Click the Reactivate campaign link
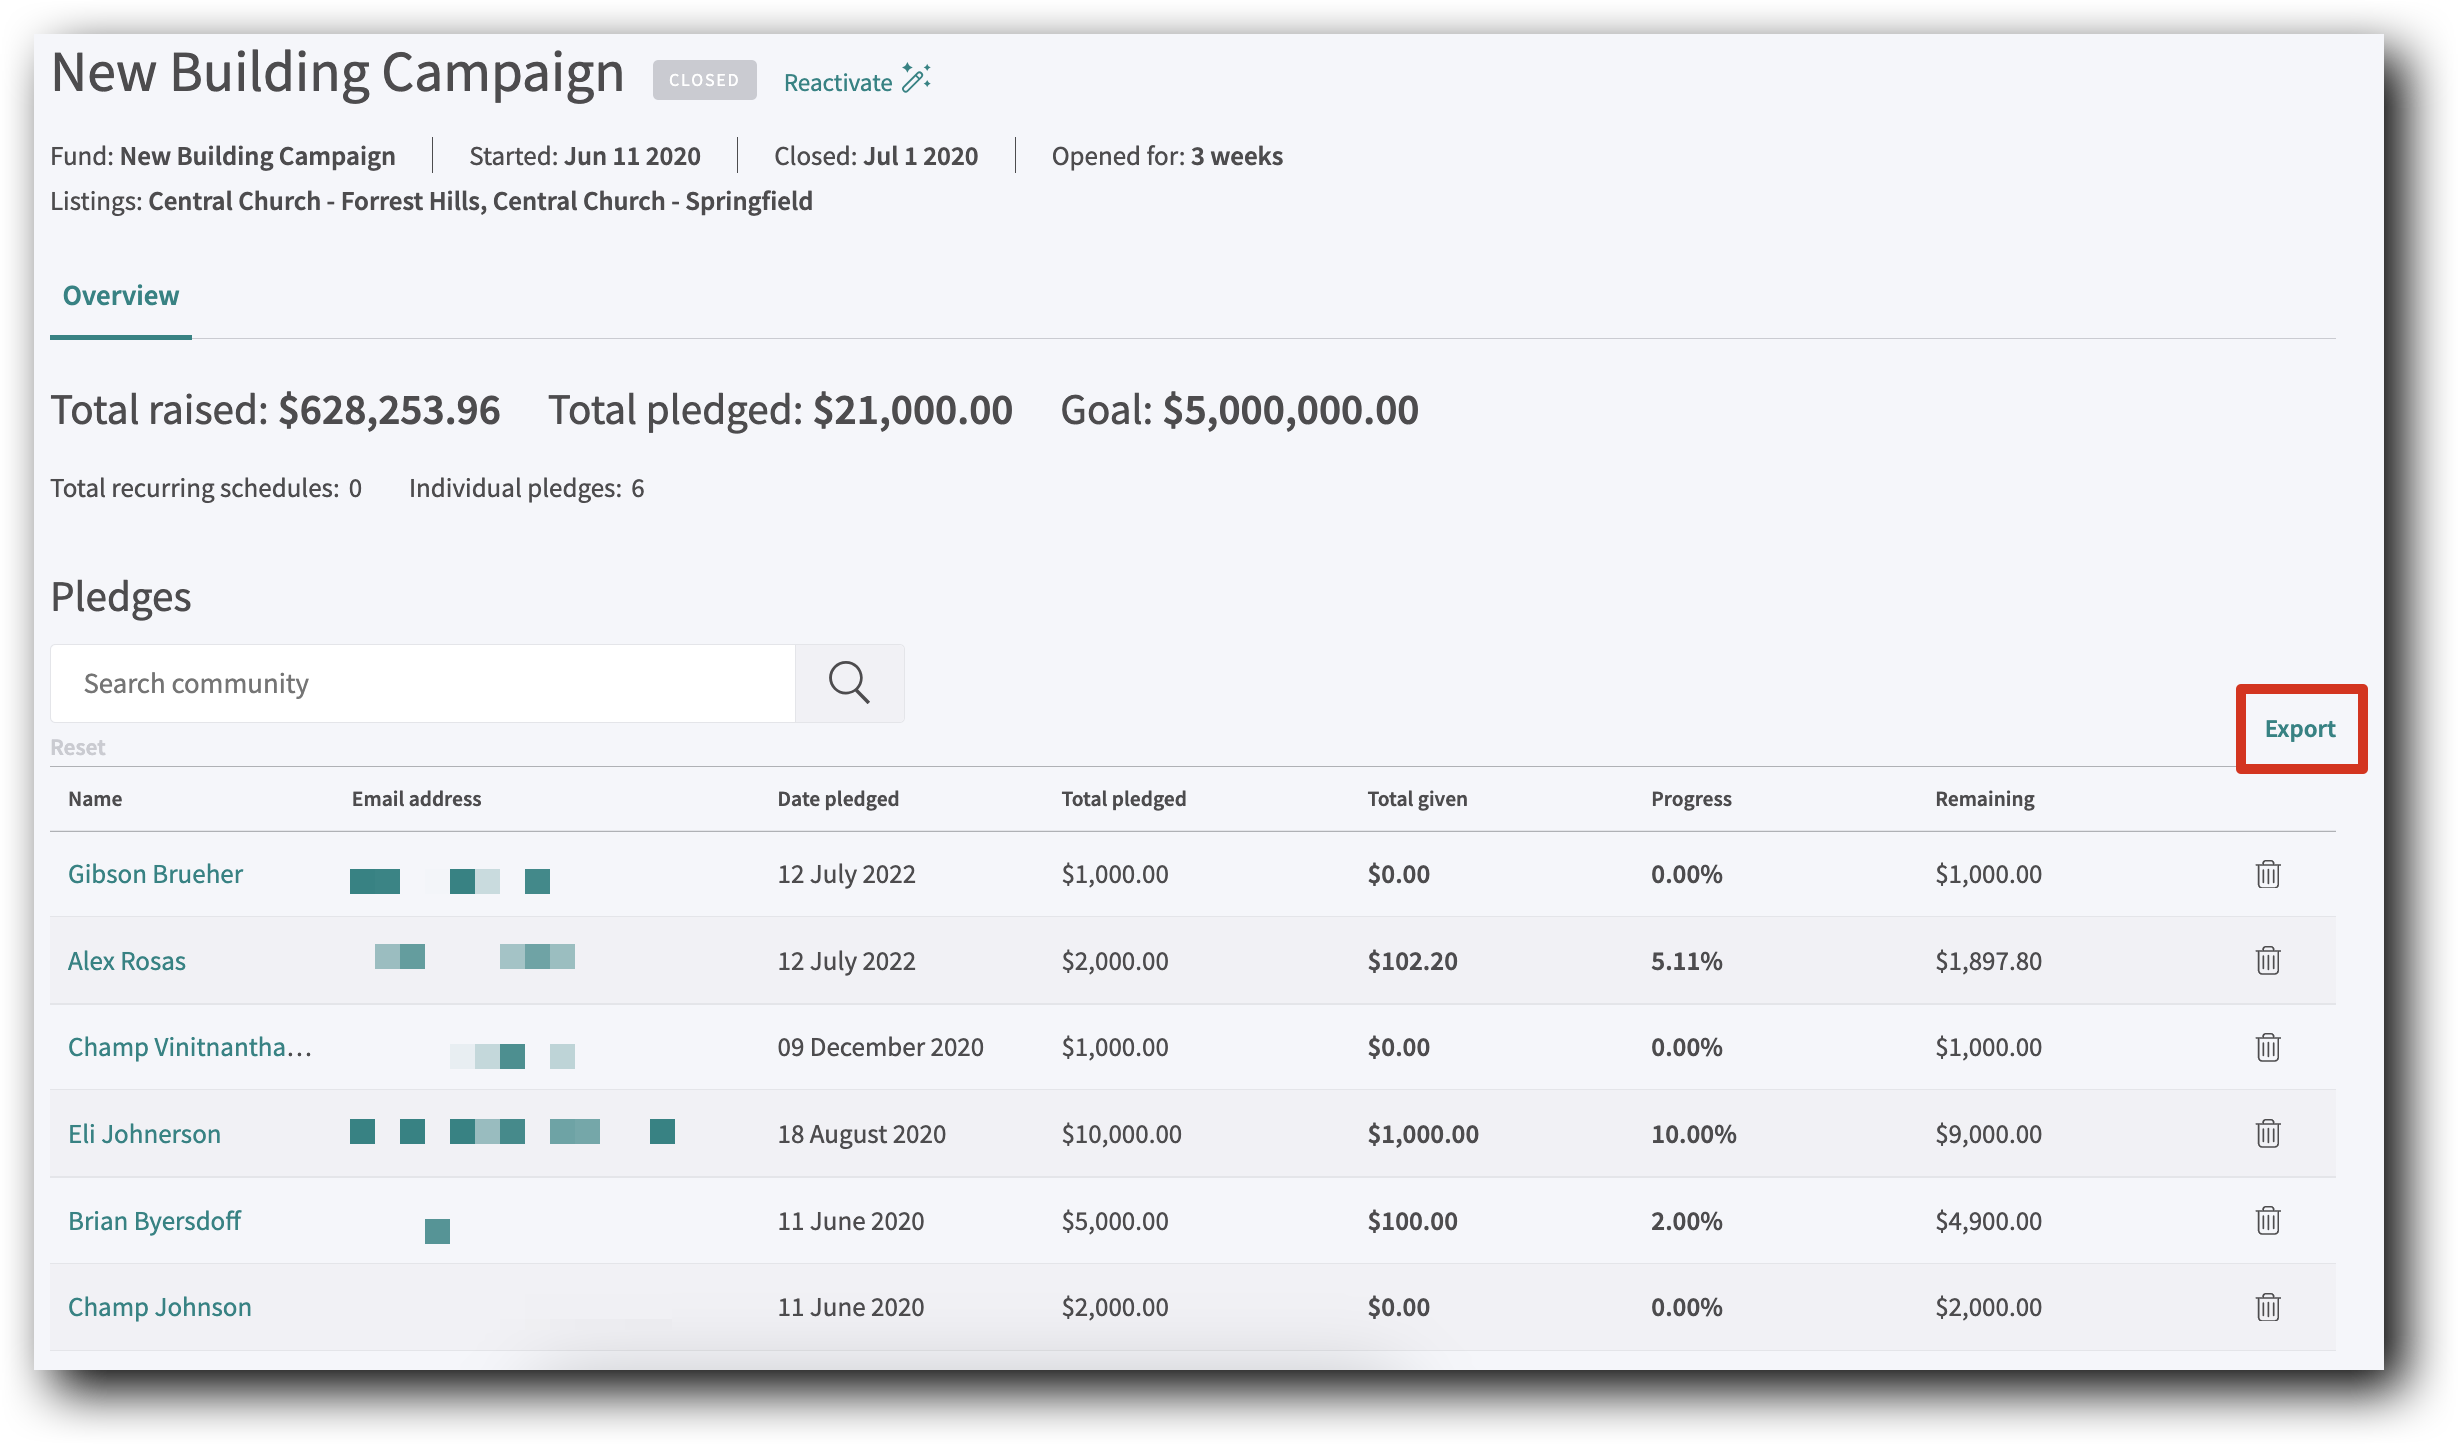Viewport: 2458px width, 1444px height. [x=837, y=83]
